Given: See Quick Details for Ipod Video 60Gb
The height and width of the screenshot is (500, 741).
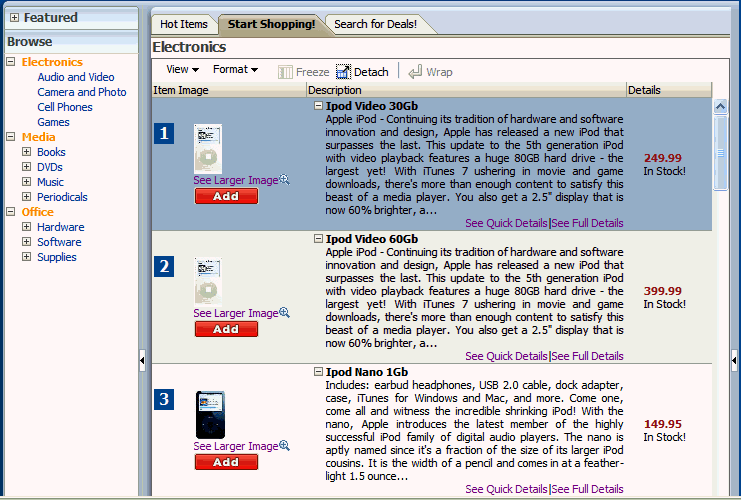Looking at the screenshot, I should 506,356.
